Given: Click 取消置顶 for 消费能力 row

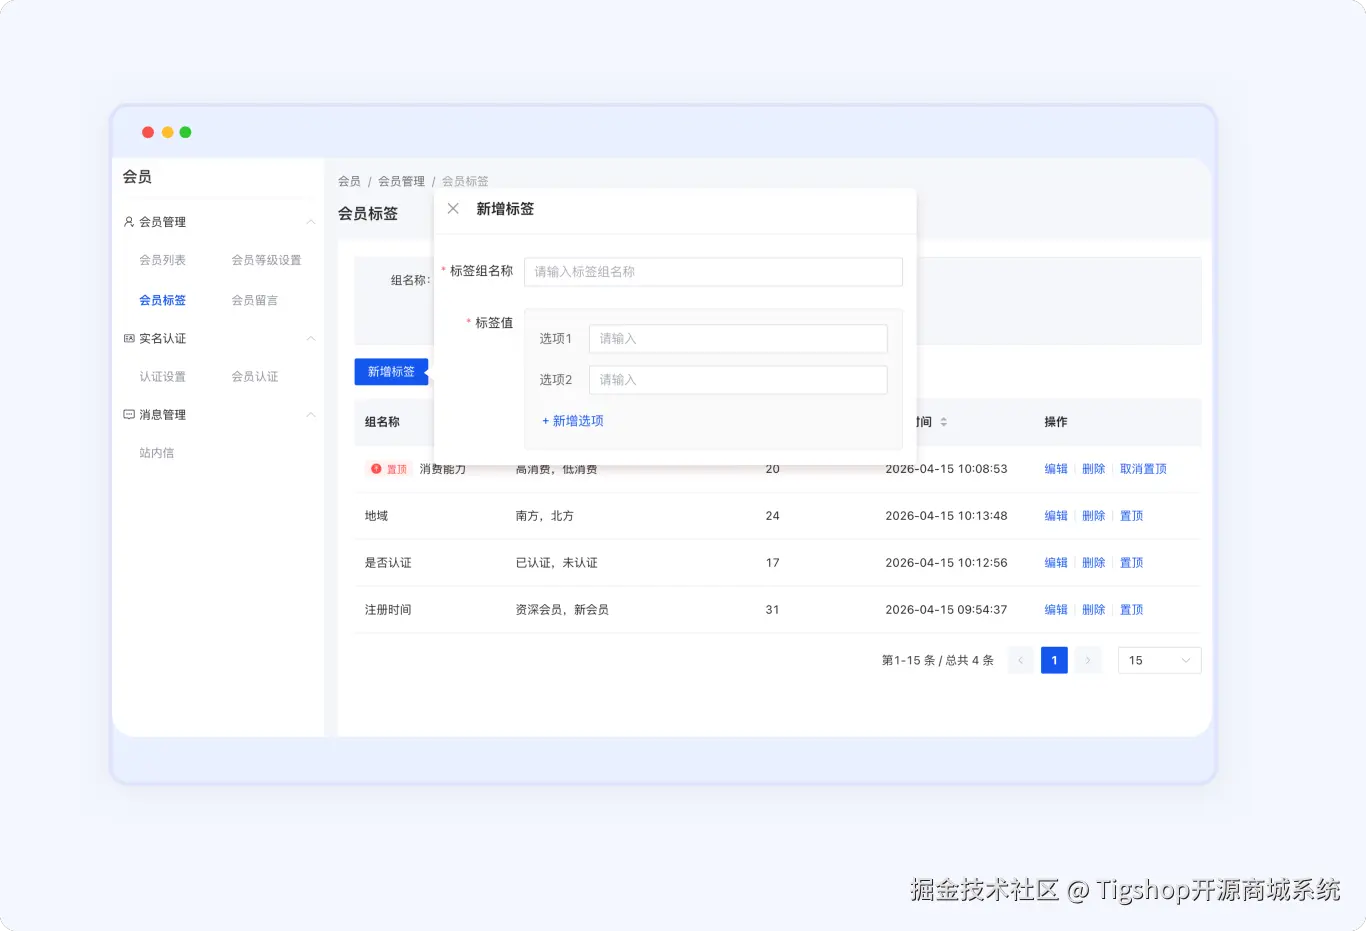Looking at the screenshot, I should click(x=1143, y=469).
